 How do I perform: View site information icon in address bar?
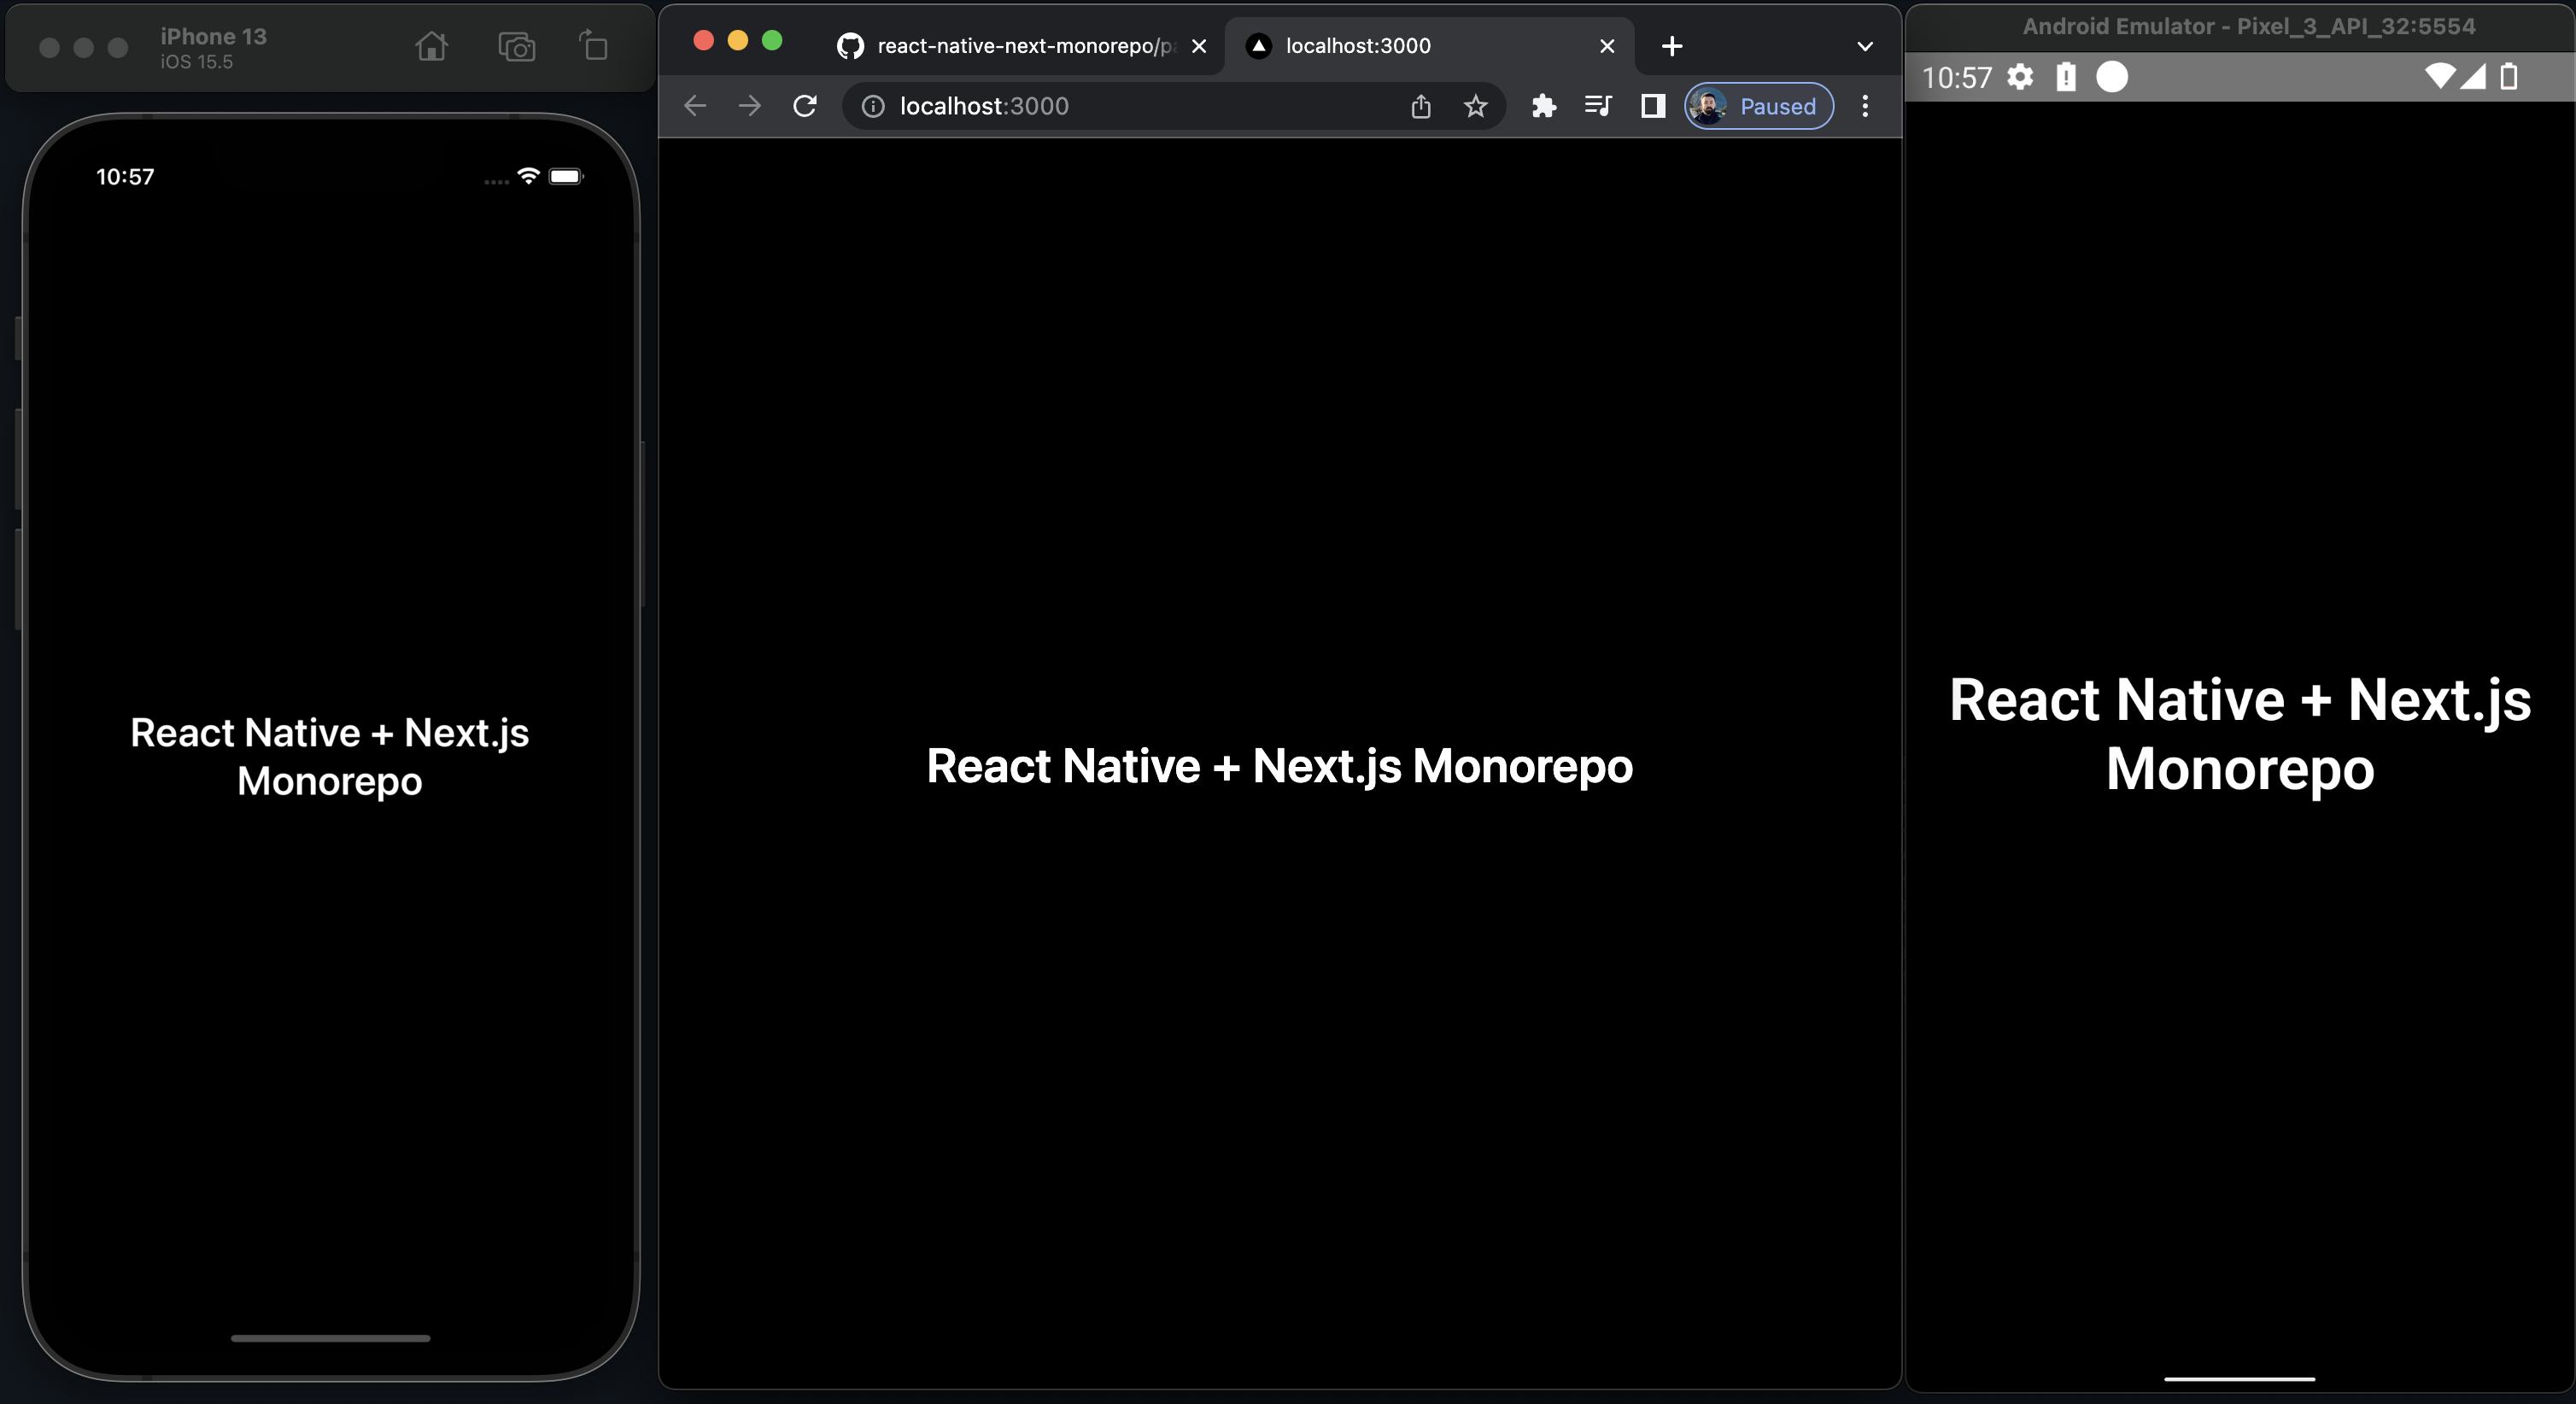pos(873,106)
